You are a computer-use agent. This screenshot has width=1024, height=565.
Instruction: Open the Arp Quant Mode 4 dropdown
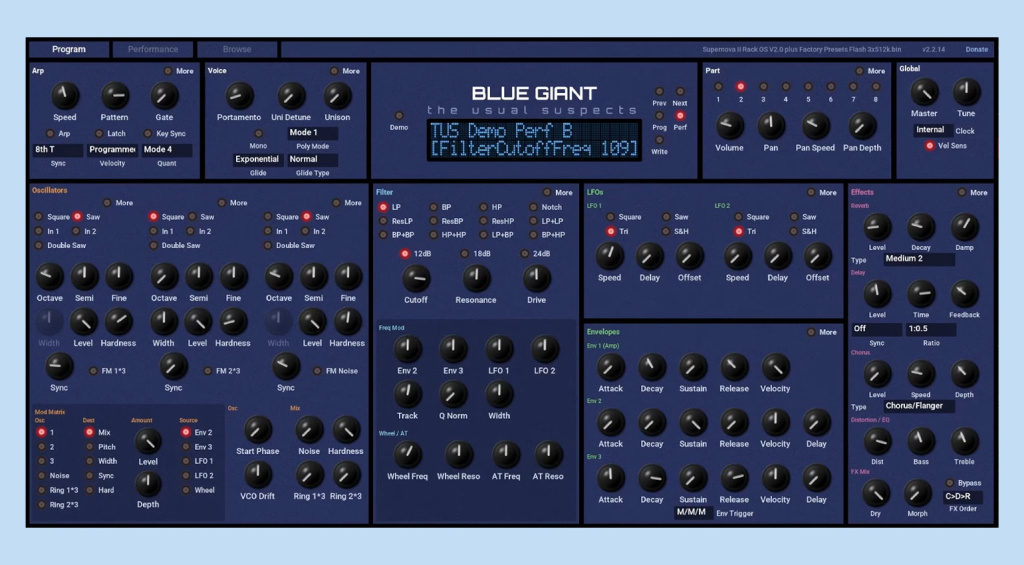pyautogui.click(x=167, y=150)
